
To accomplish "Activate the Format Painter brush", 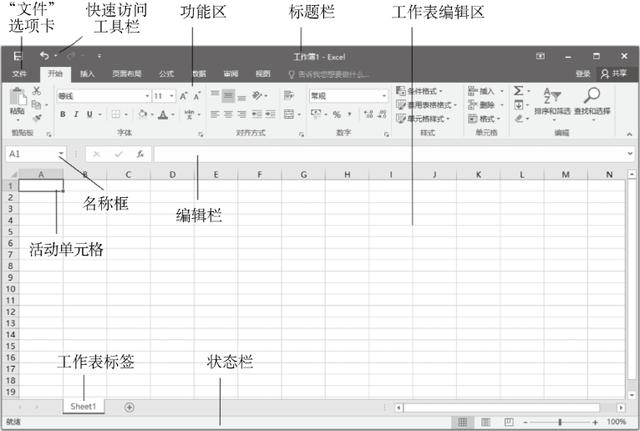I will [37, 118].
